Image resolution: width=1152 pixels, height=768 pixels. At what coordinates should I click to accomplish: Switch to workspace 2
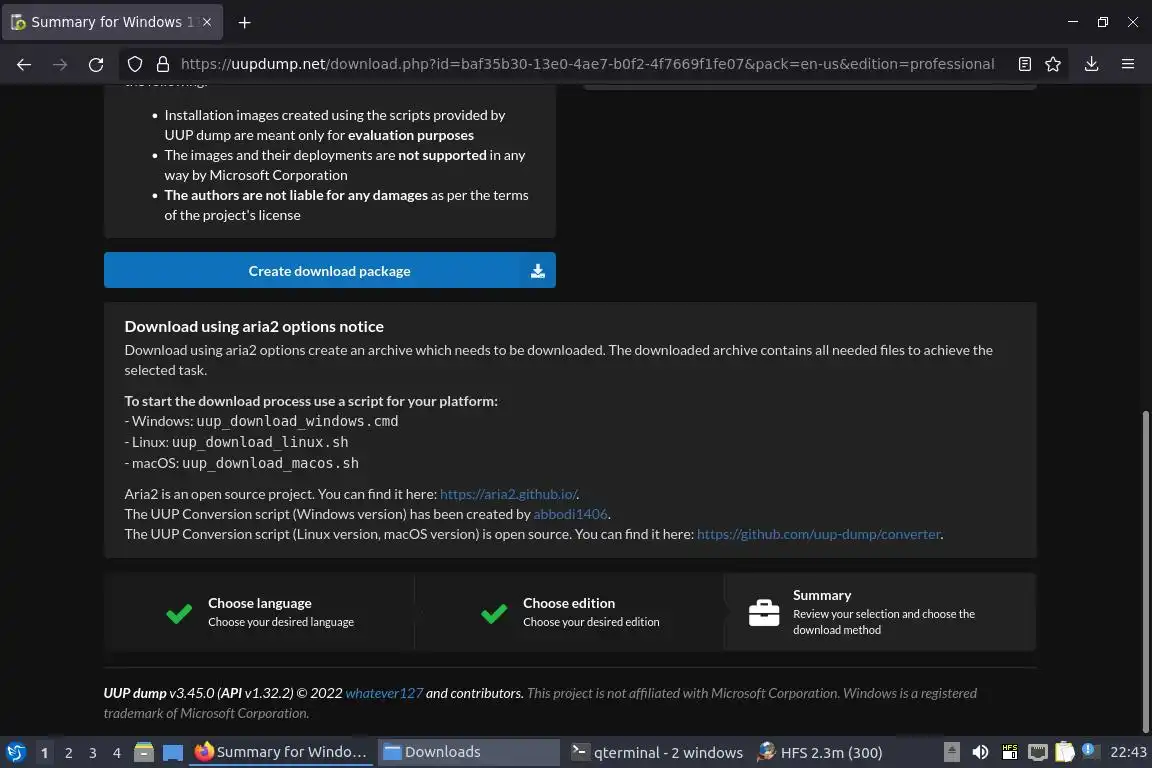pyautogui.click(x=68, y=753)
